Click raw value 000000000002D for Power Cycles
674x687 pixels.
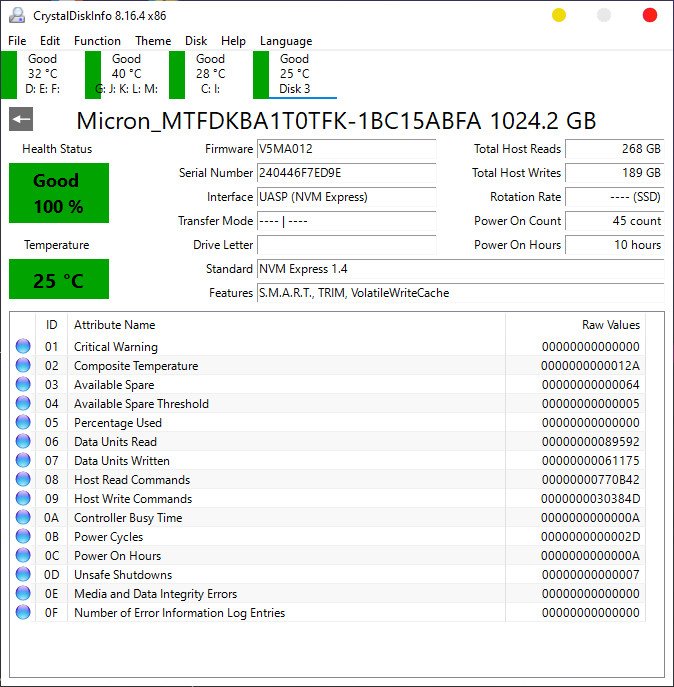tap(590, 537)
